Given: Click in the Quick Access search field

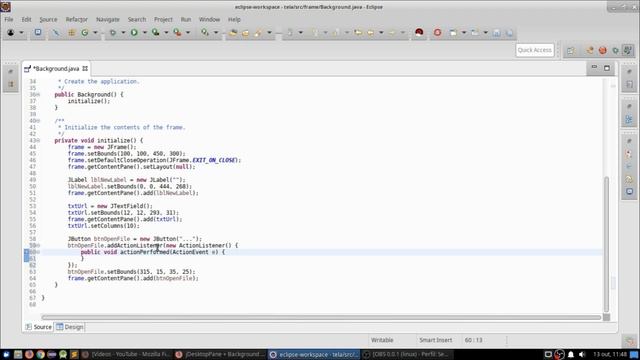Looking at the screenshot, I should click(x=534, y=50).
